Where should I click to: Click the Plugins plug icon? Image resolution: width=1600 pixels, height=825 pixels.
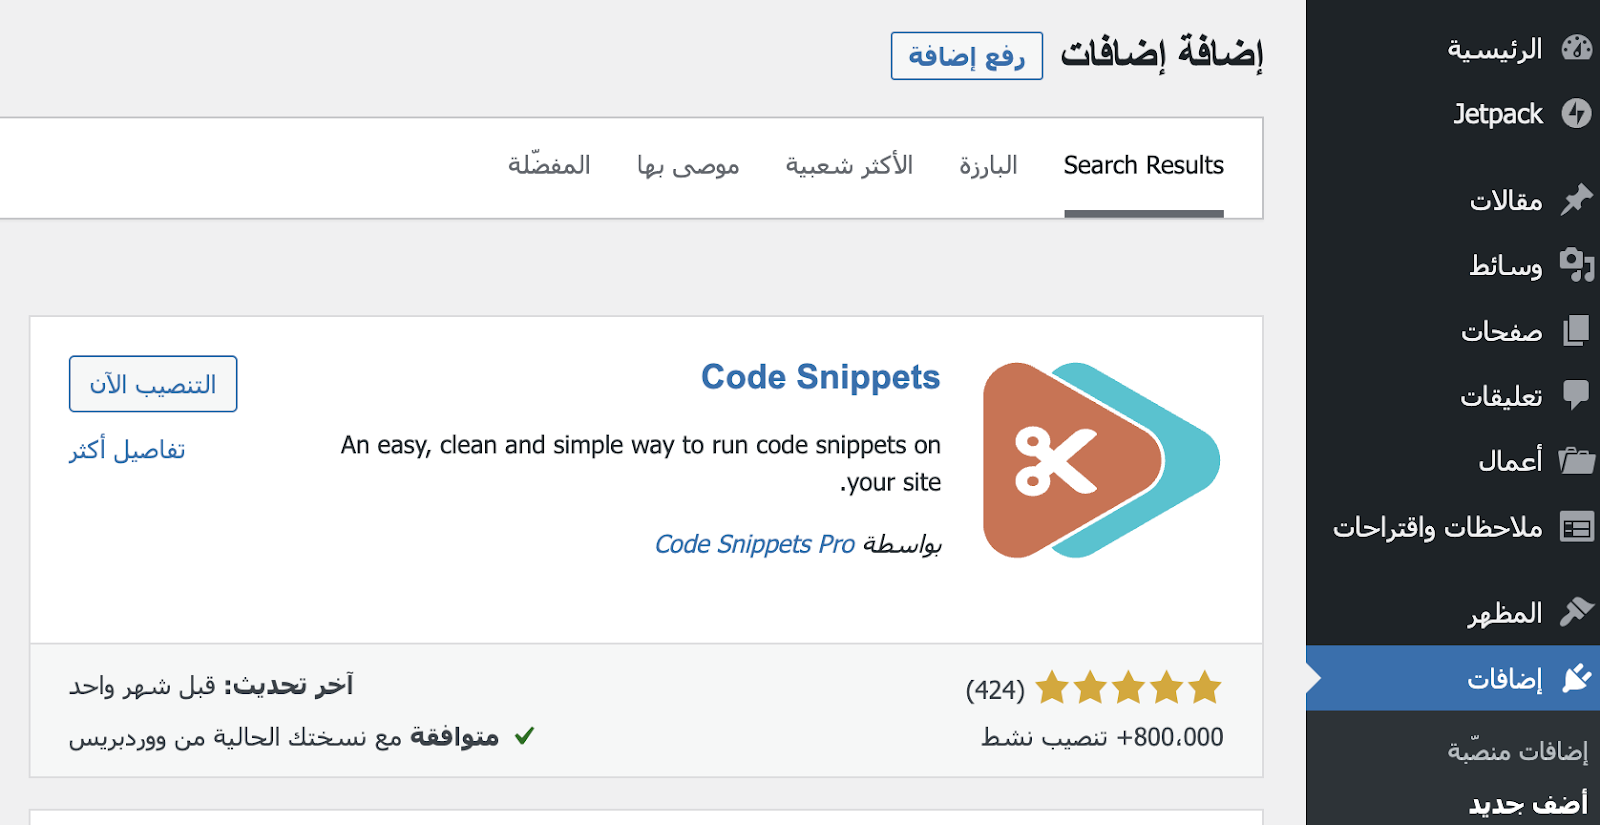[x=1576, y=678]
